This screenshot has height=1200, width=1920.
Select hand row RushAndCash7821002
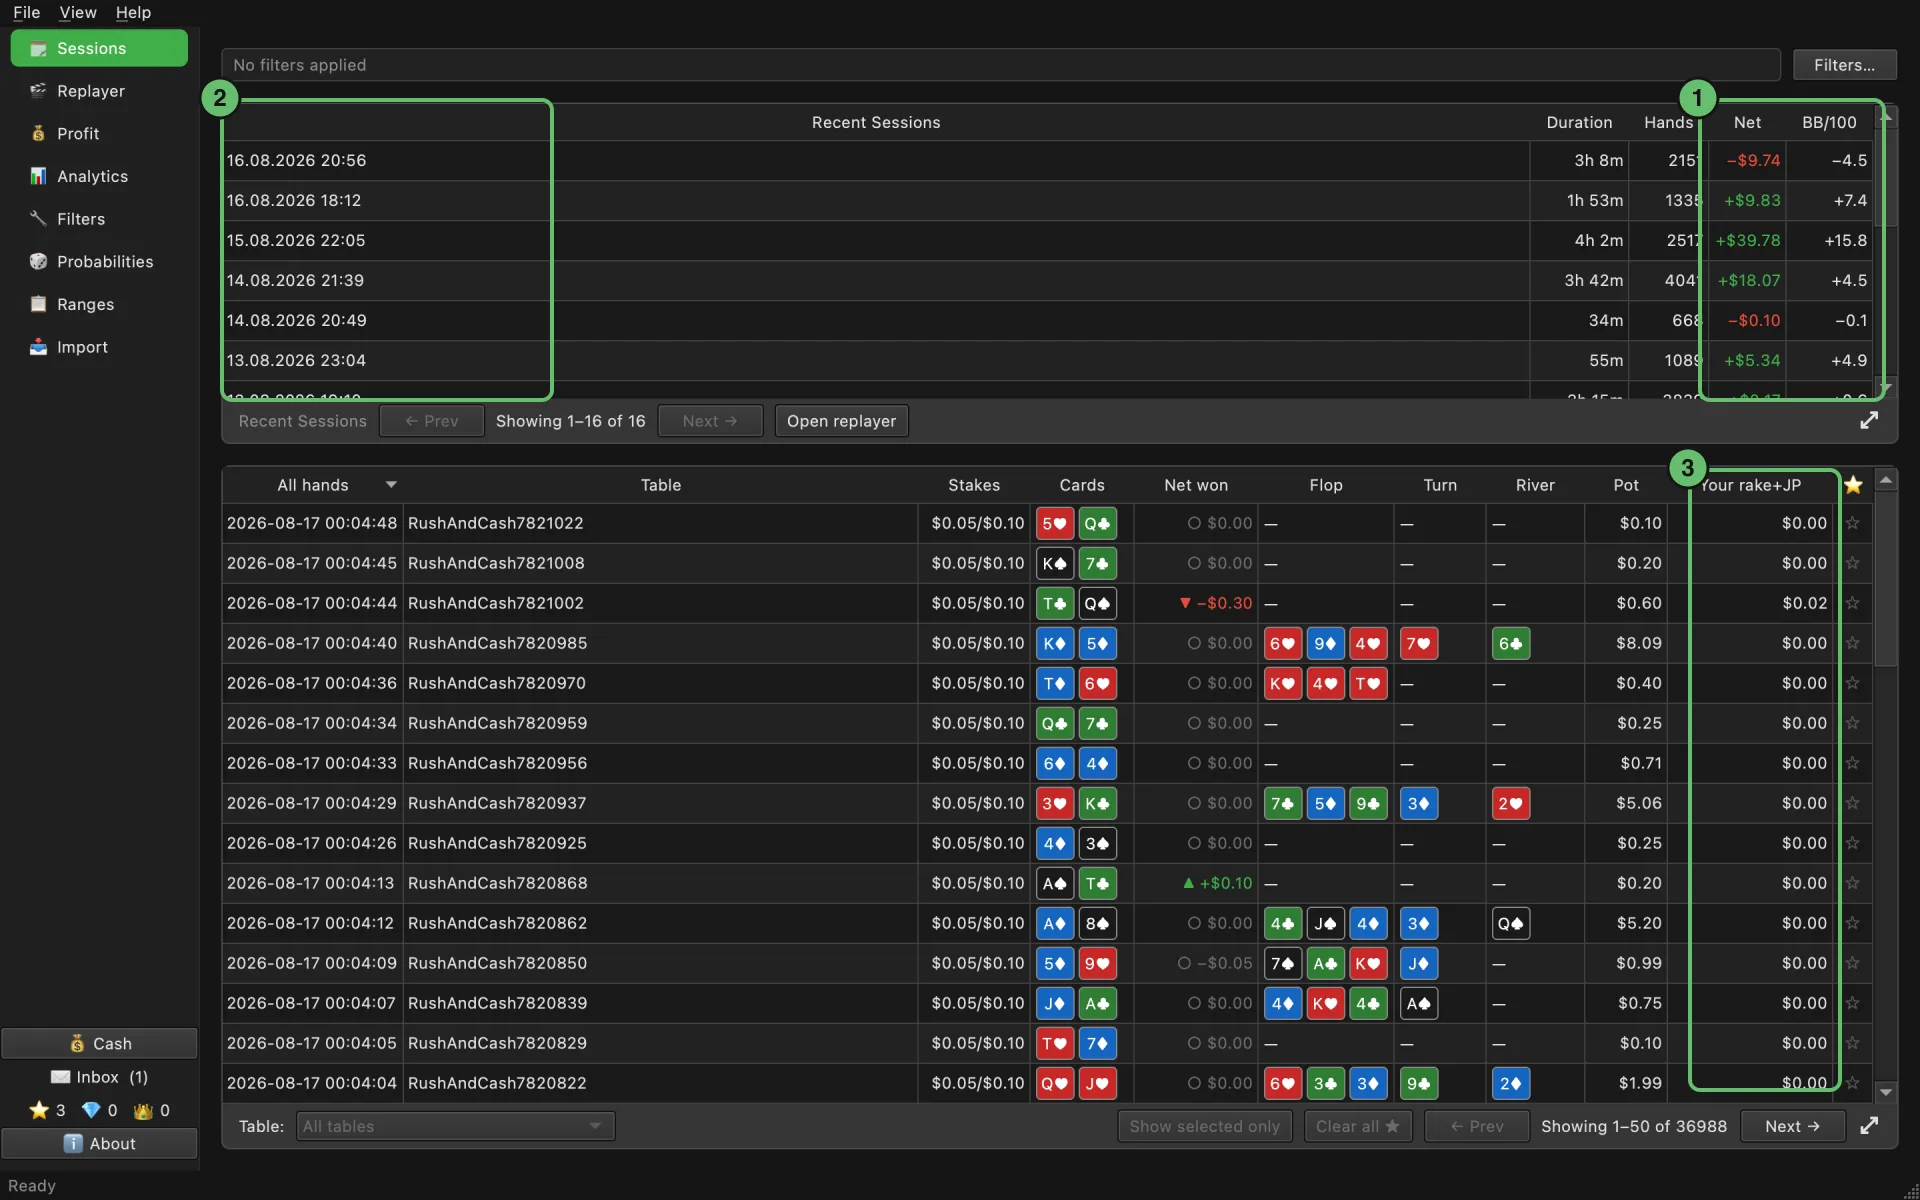[x=1047, y=603]
